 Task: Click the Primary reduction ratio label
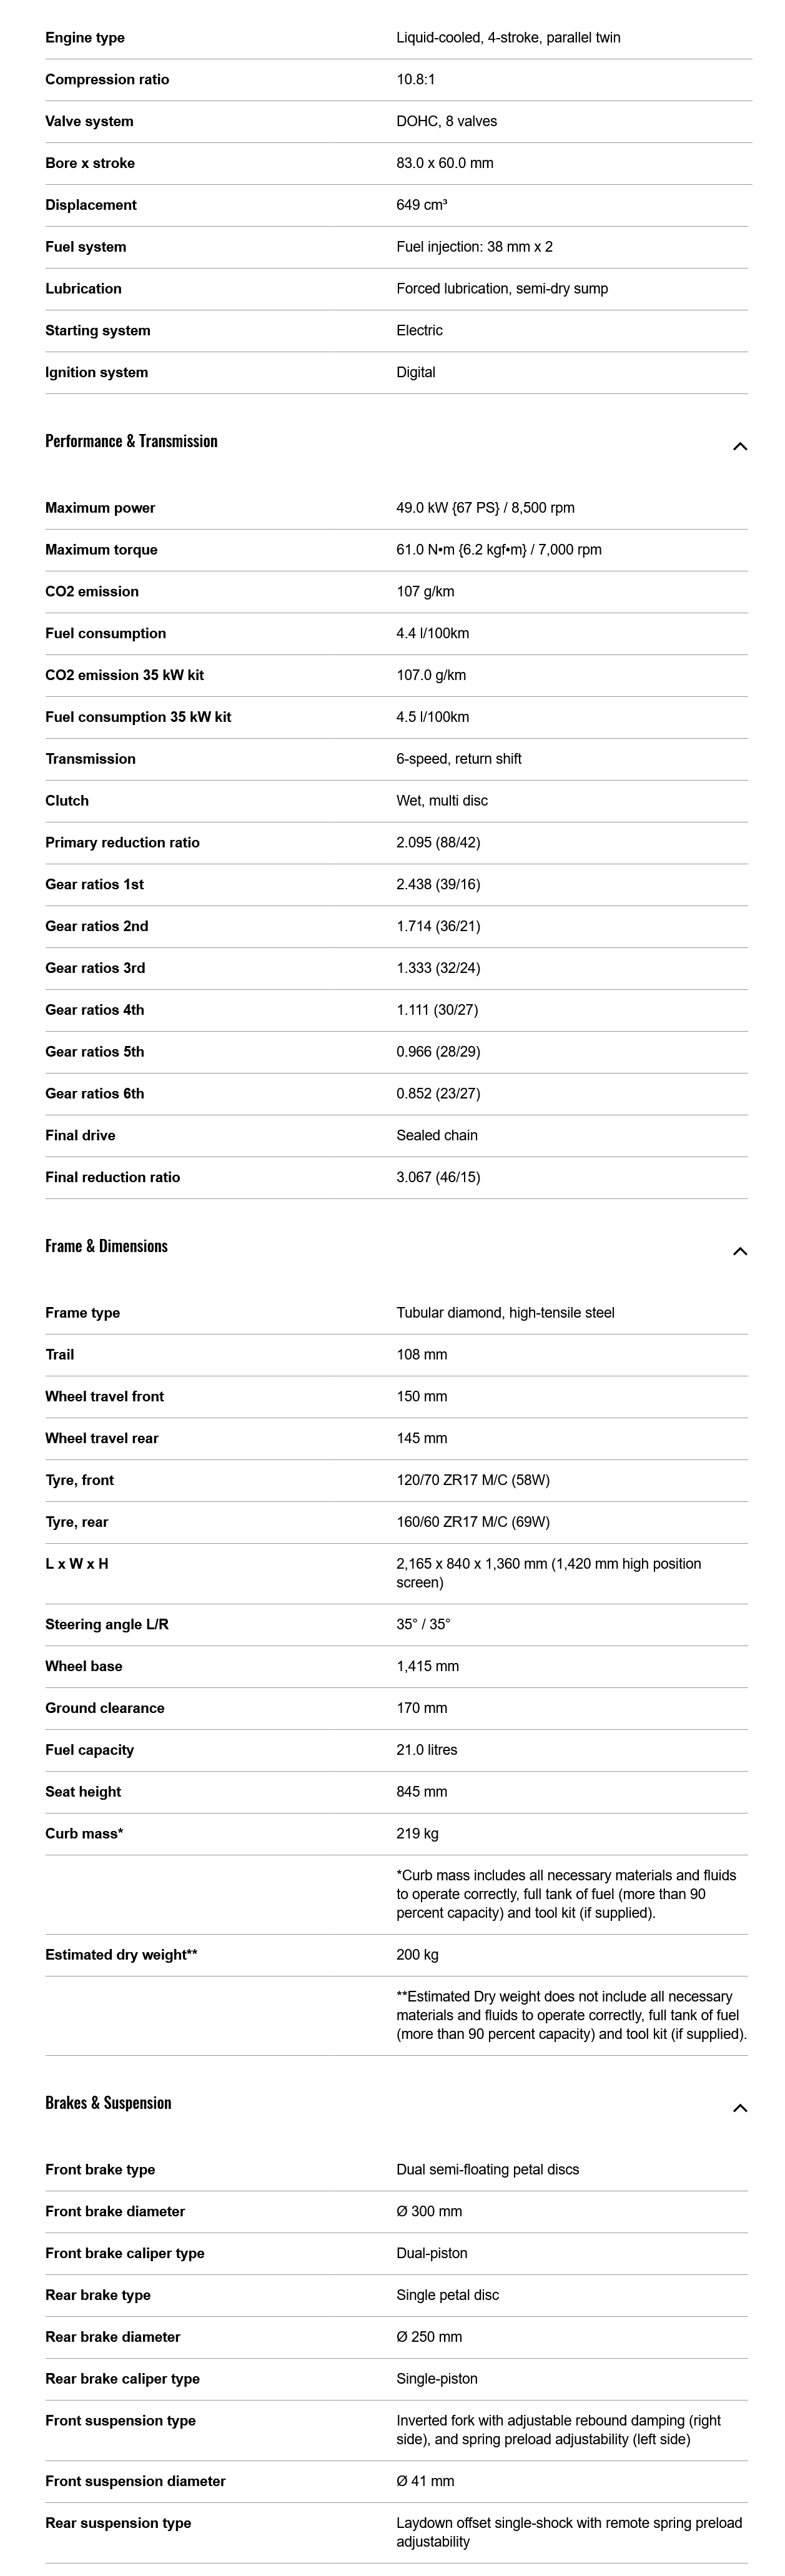[122, 843]
